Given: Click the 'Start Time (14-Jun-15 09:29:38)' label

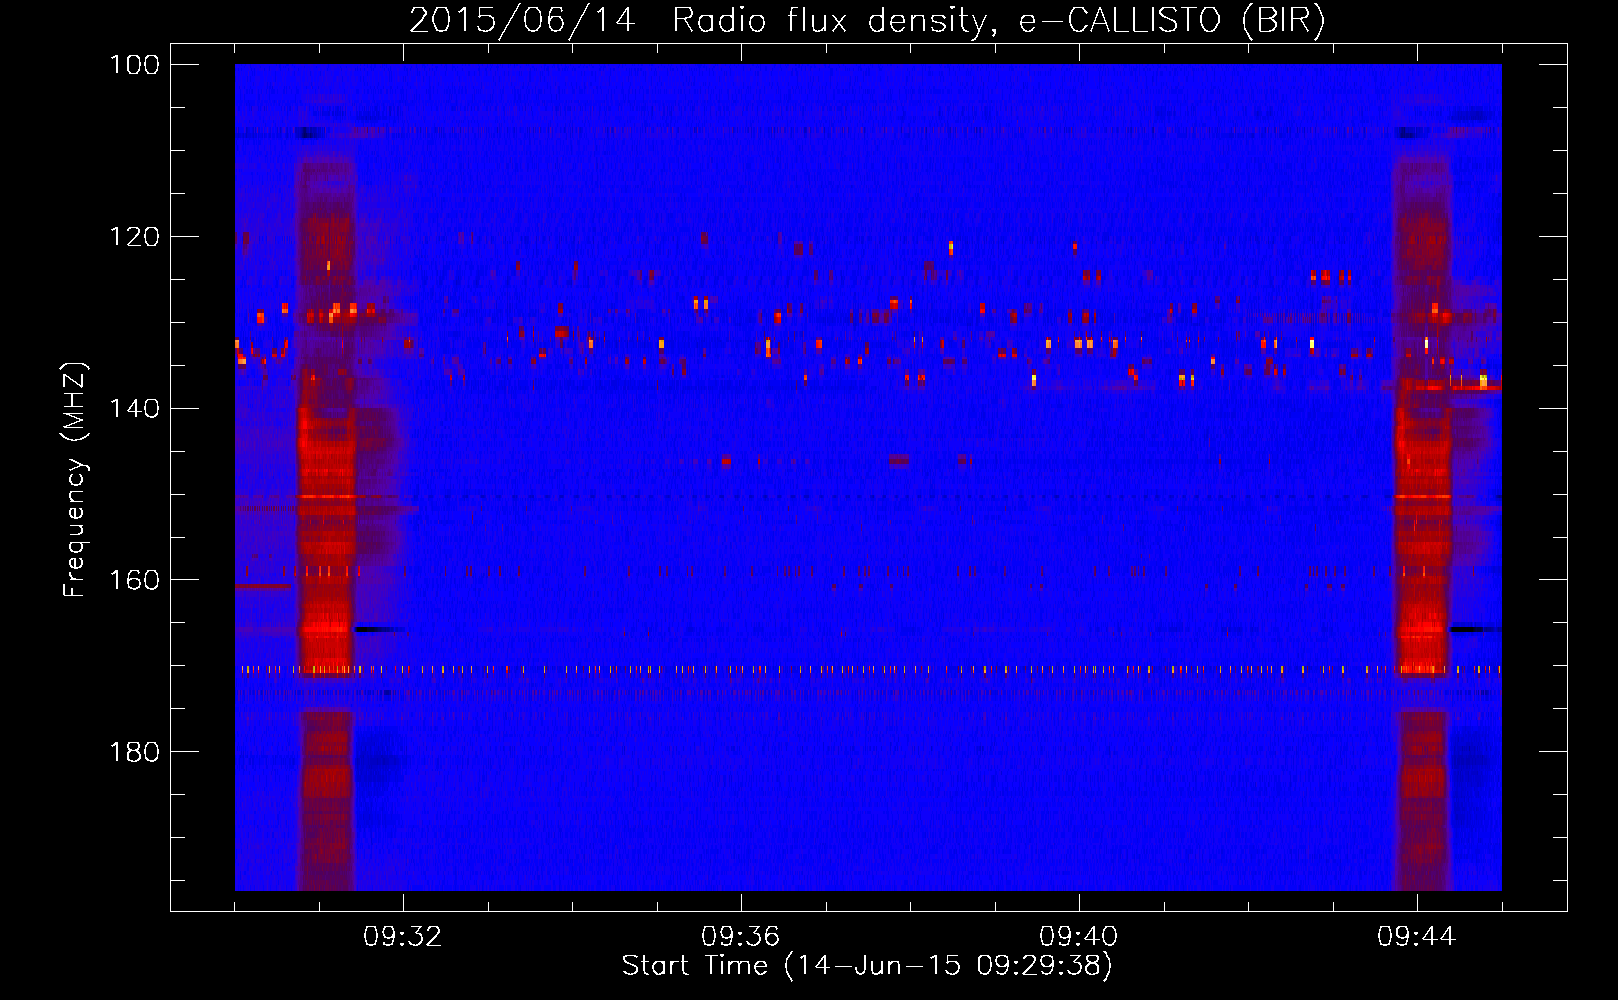Looking at the screenshot, I should coord(867,966).
